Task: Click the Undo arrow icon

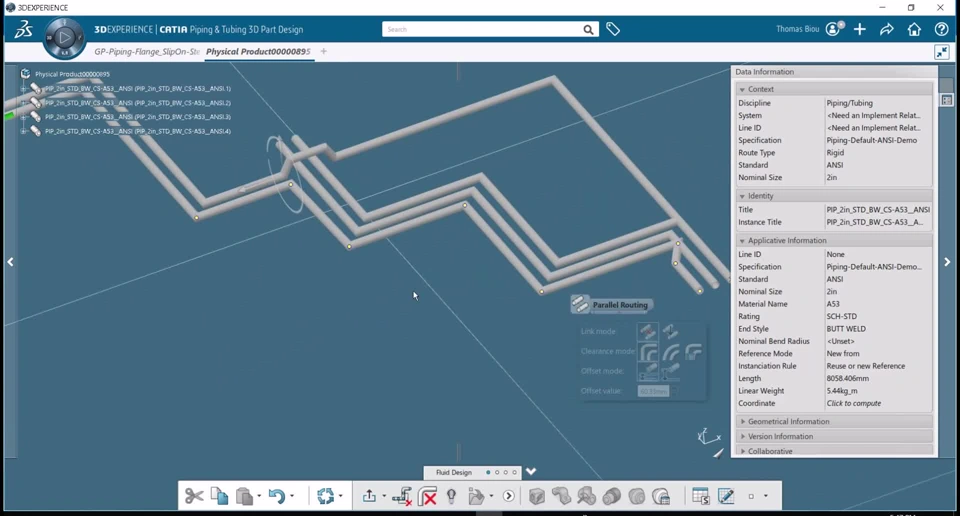Action: 277,496
